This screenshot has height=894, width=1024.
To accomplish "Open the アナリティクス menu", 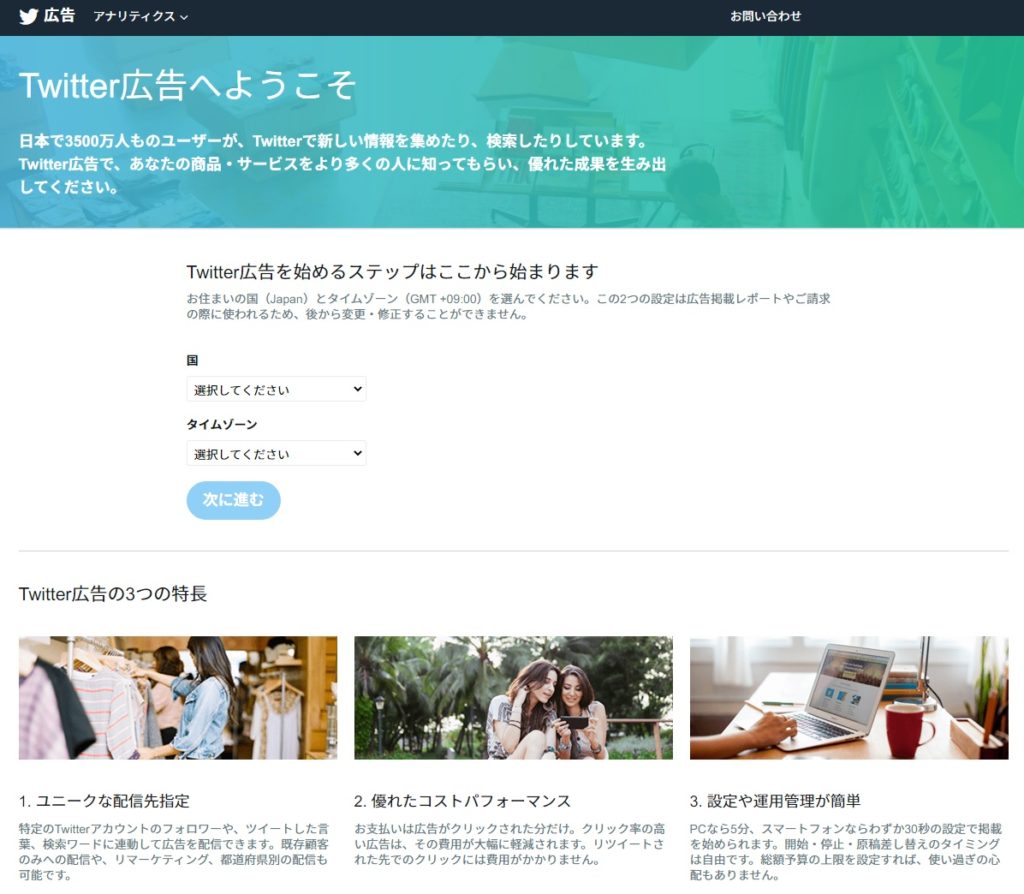I will tap(134, 17).
